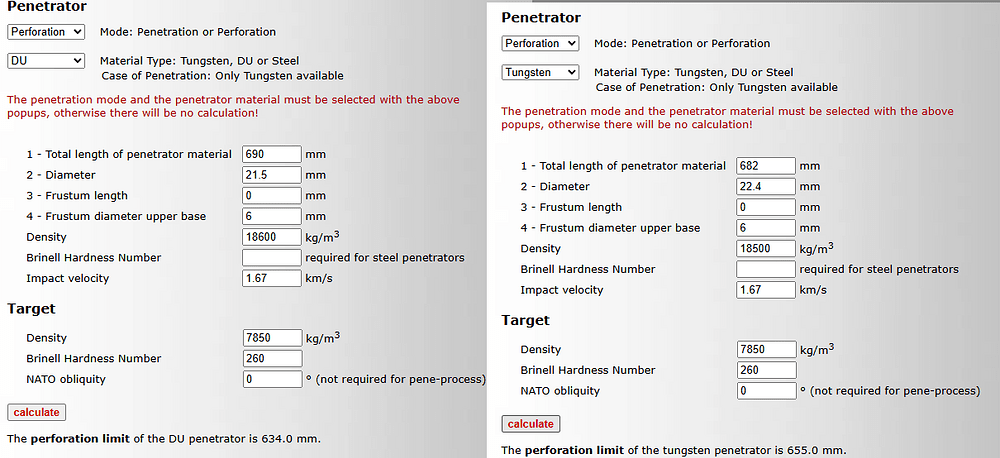Select the right panel NATO obliquity field
Image resolution: width=1000 pixels, height=458 pixels.
(766, 390)
